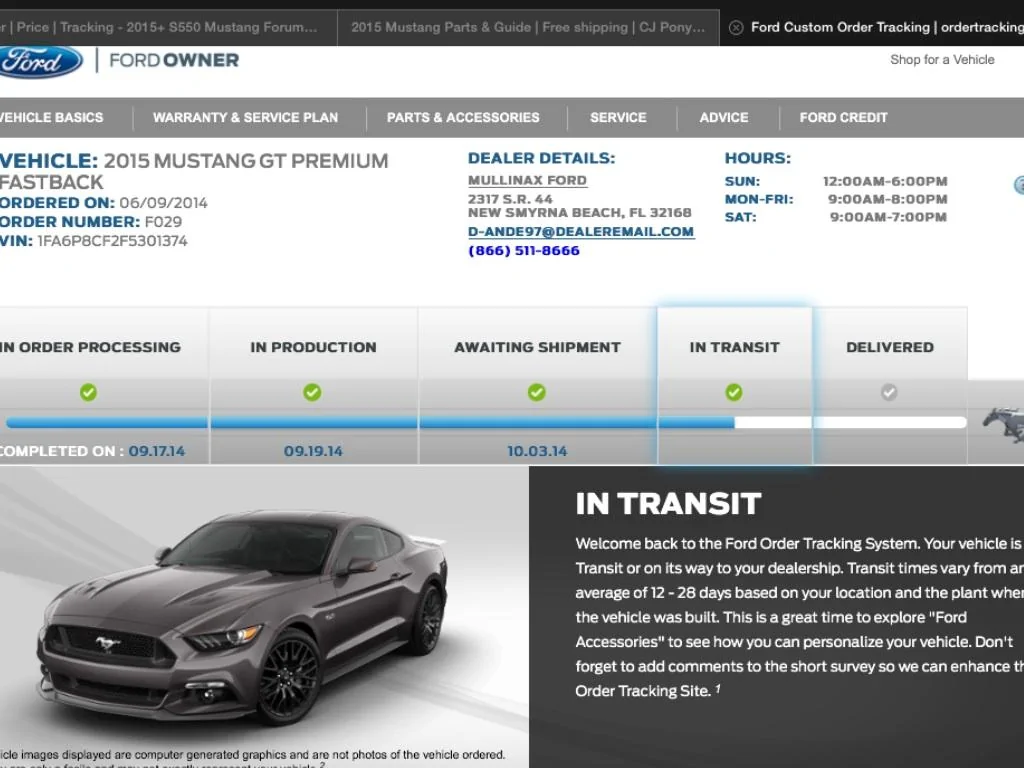The image size is (1024, 768).
Task: Click the order number F029
Action: 163,222
